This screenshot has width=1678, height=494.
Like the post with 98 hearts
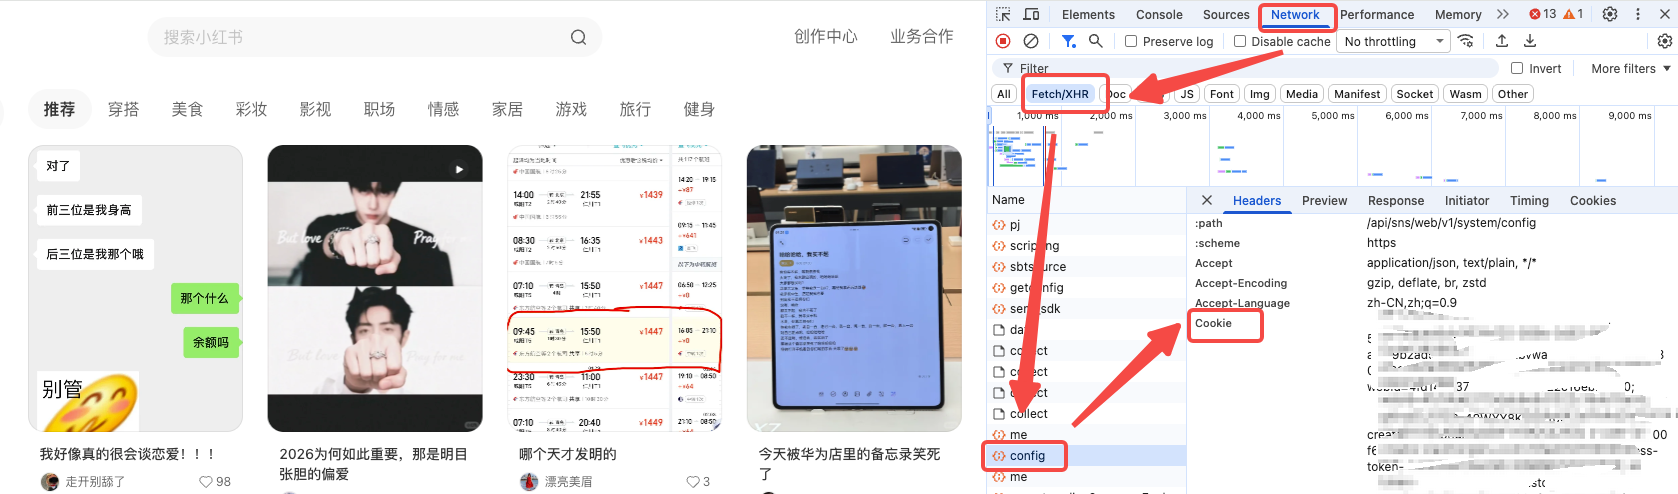click(206, 482)
